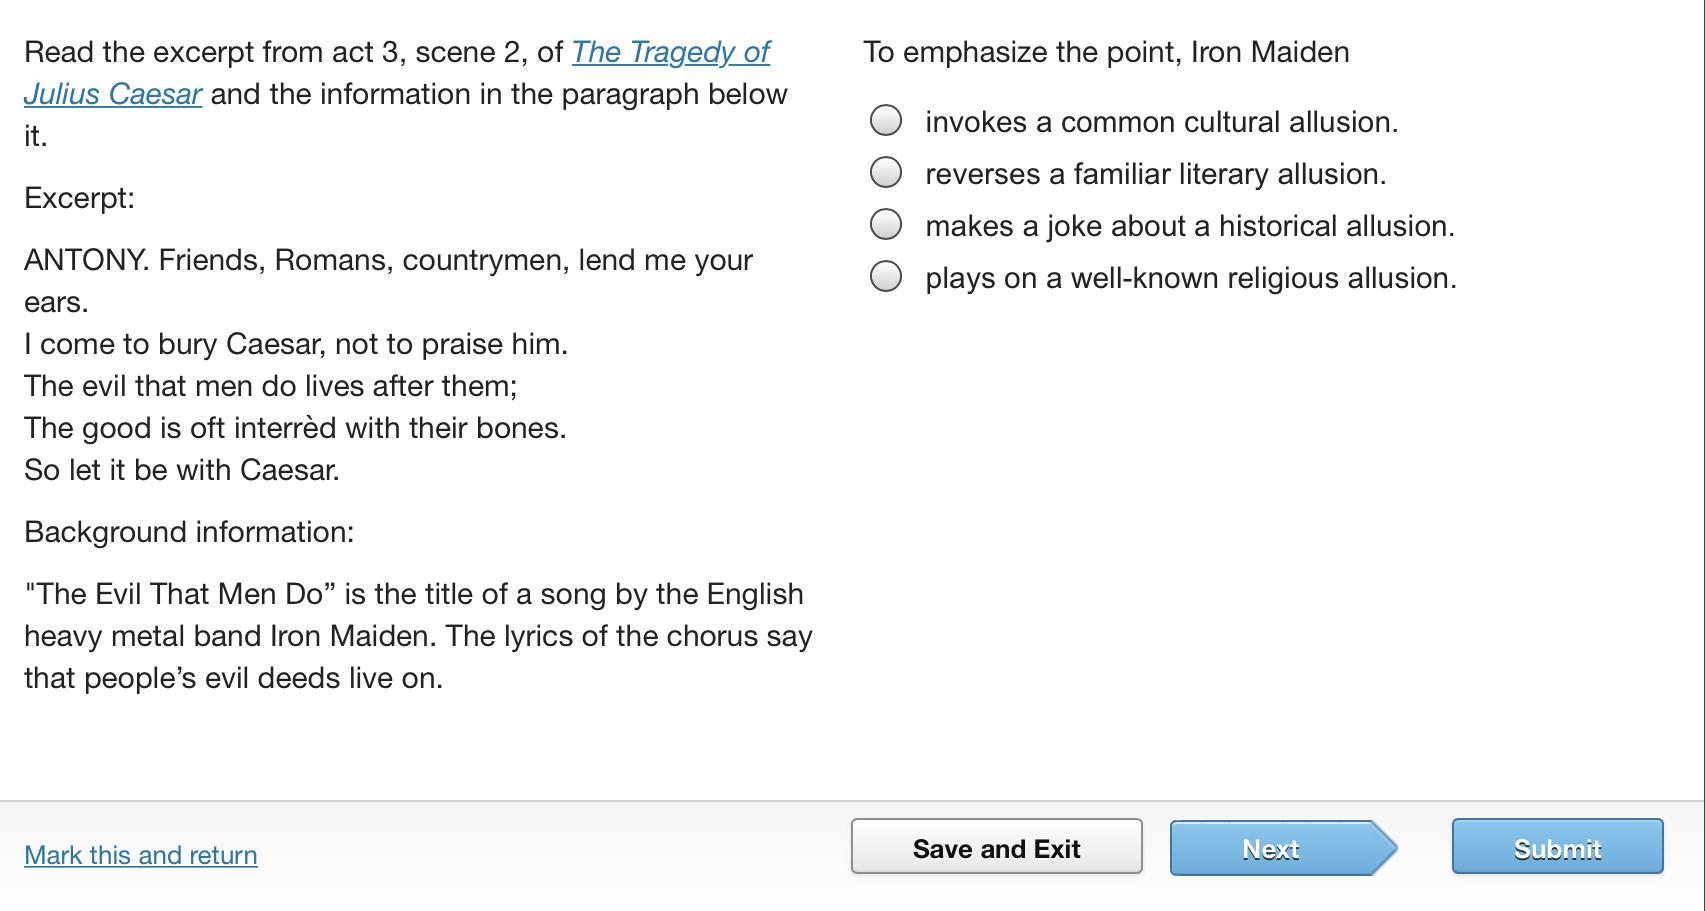This screenshot has width=1705, height=911.
Task: Click the question prompt about Iron Maiden
Action: [1106, 52]
